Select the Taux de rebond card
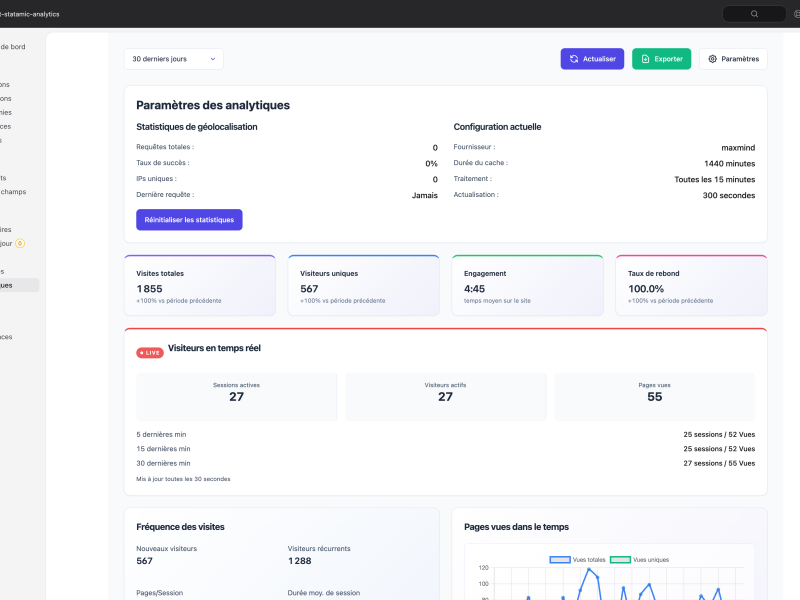800x600 pixels. [691, 285]
